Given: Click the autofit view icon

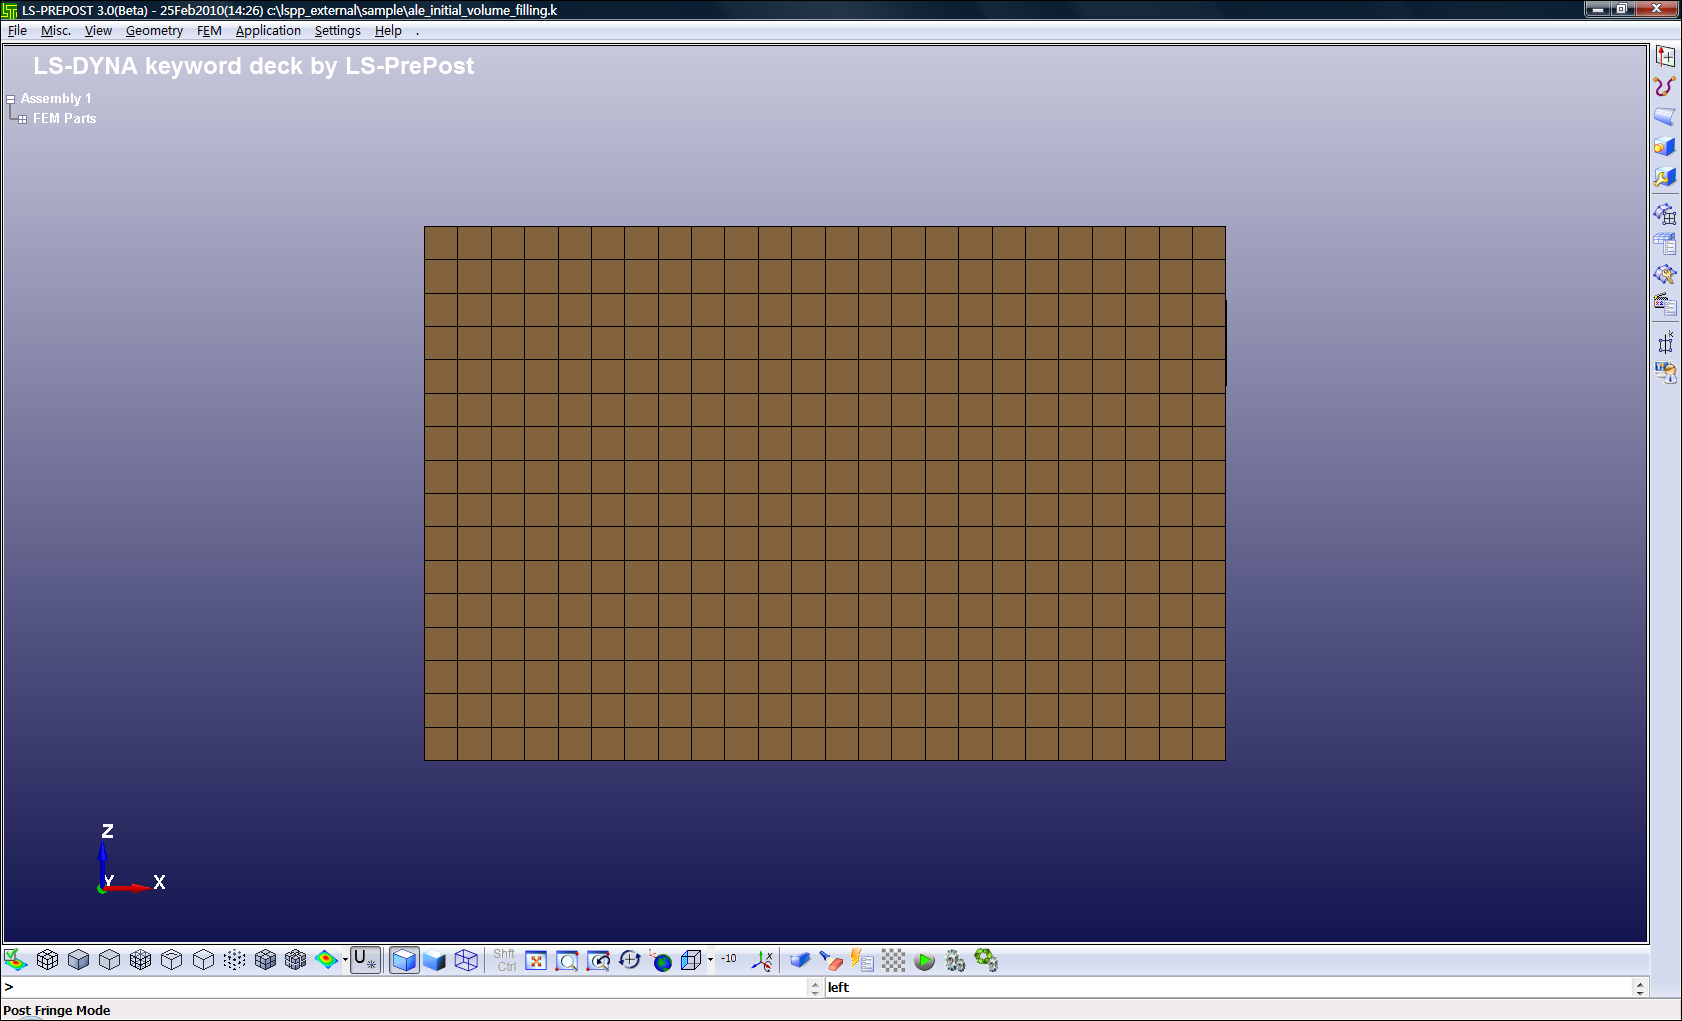Looking at the screenshot, I should coord(536,961).
